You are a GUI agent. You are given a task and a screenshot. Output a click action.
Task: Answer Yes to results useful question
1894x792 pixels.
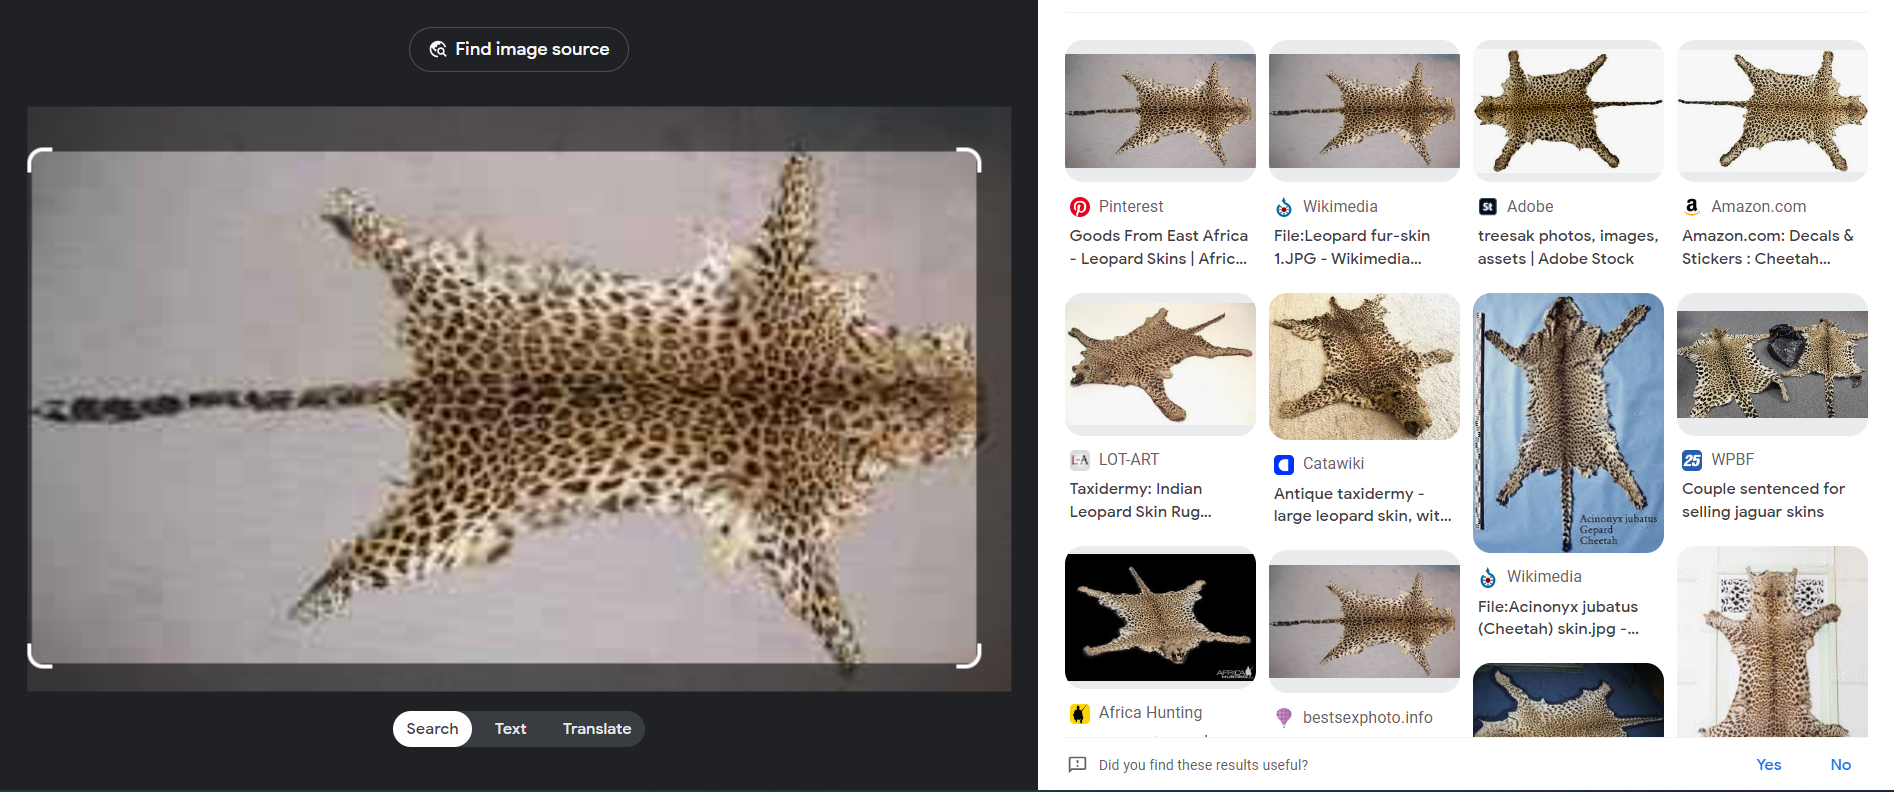[1768, 765]
